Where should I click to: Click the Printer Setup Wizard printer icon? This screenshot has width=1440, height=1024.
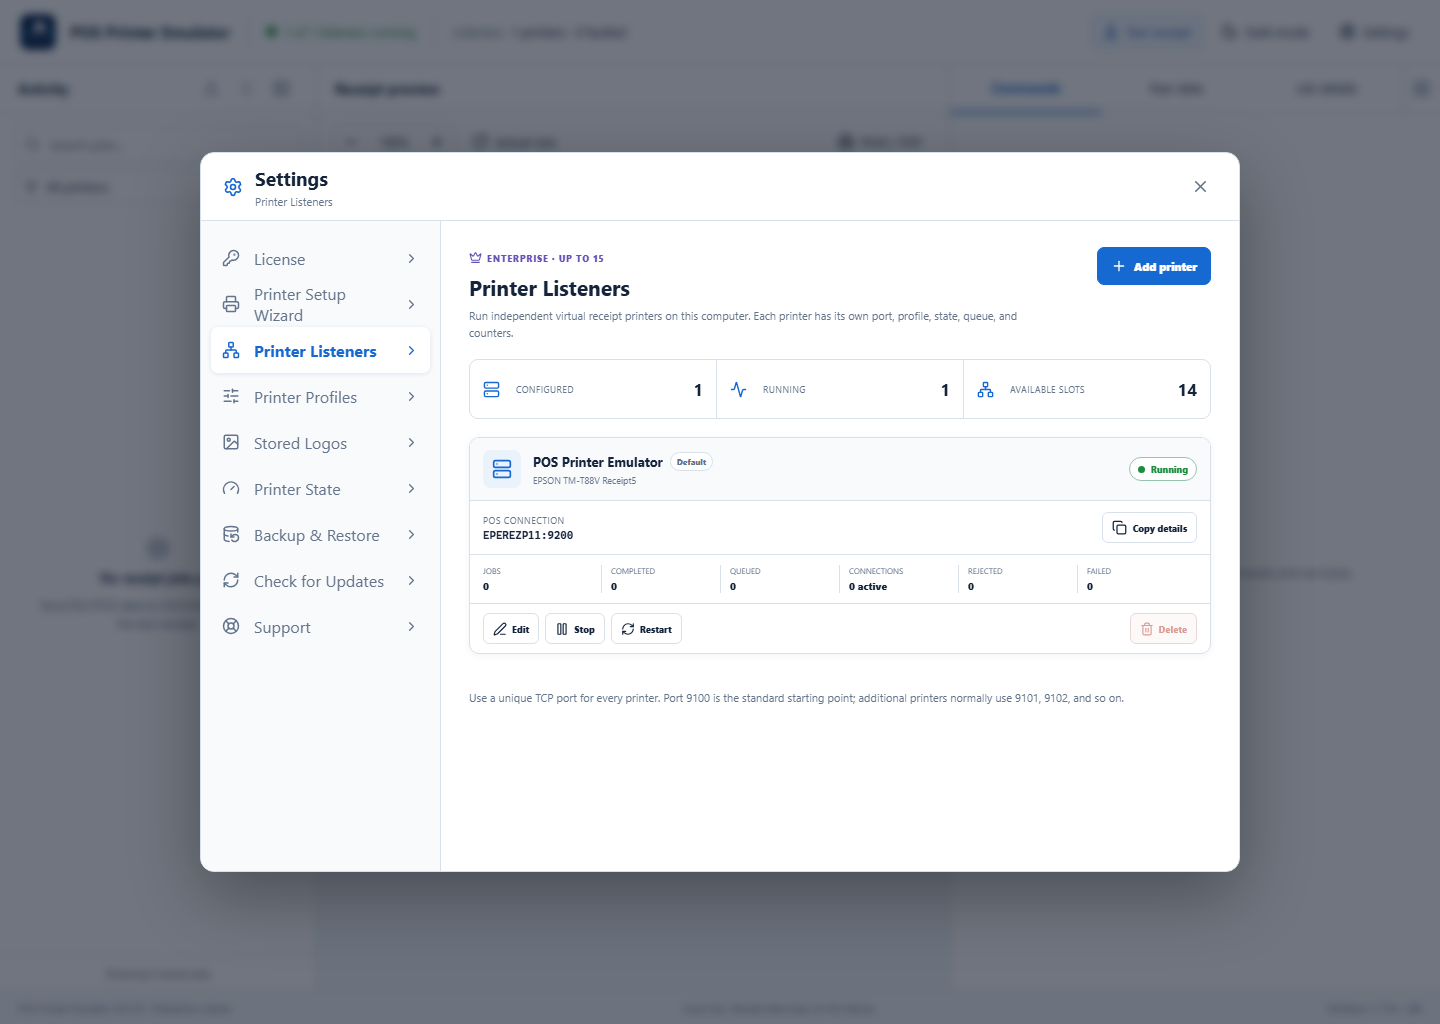[231, 304]
